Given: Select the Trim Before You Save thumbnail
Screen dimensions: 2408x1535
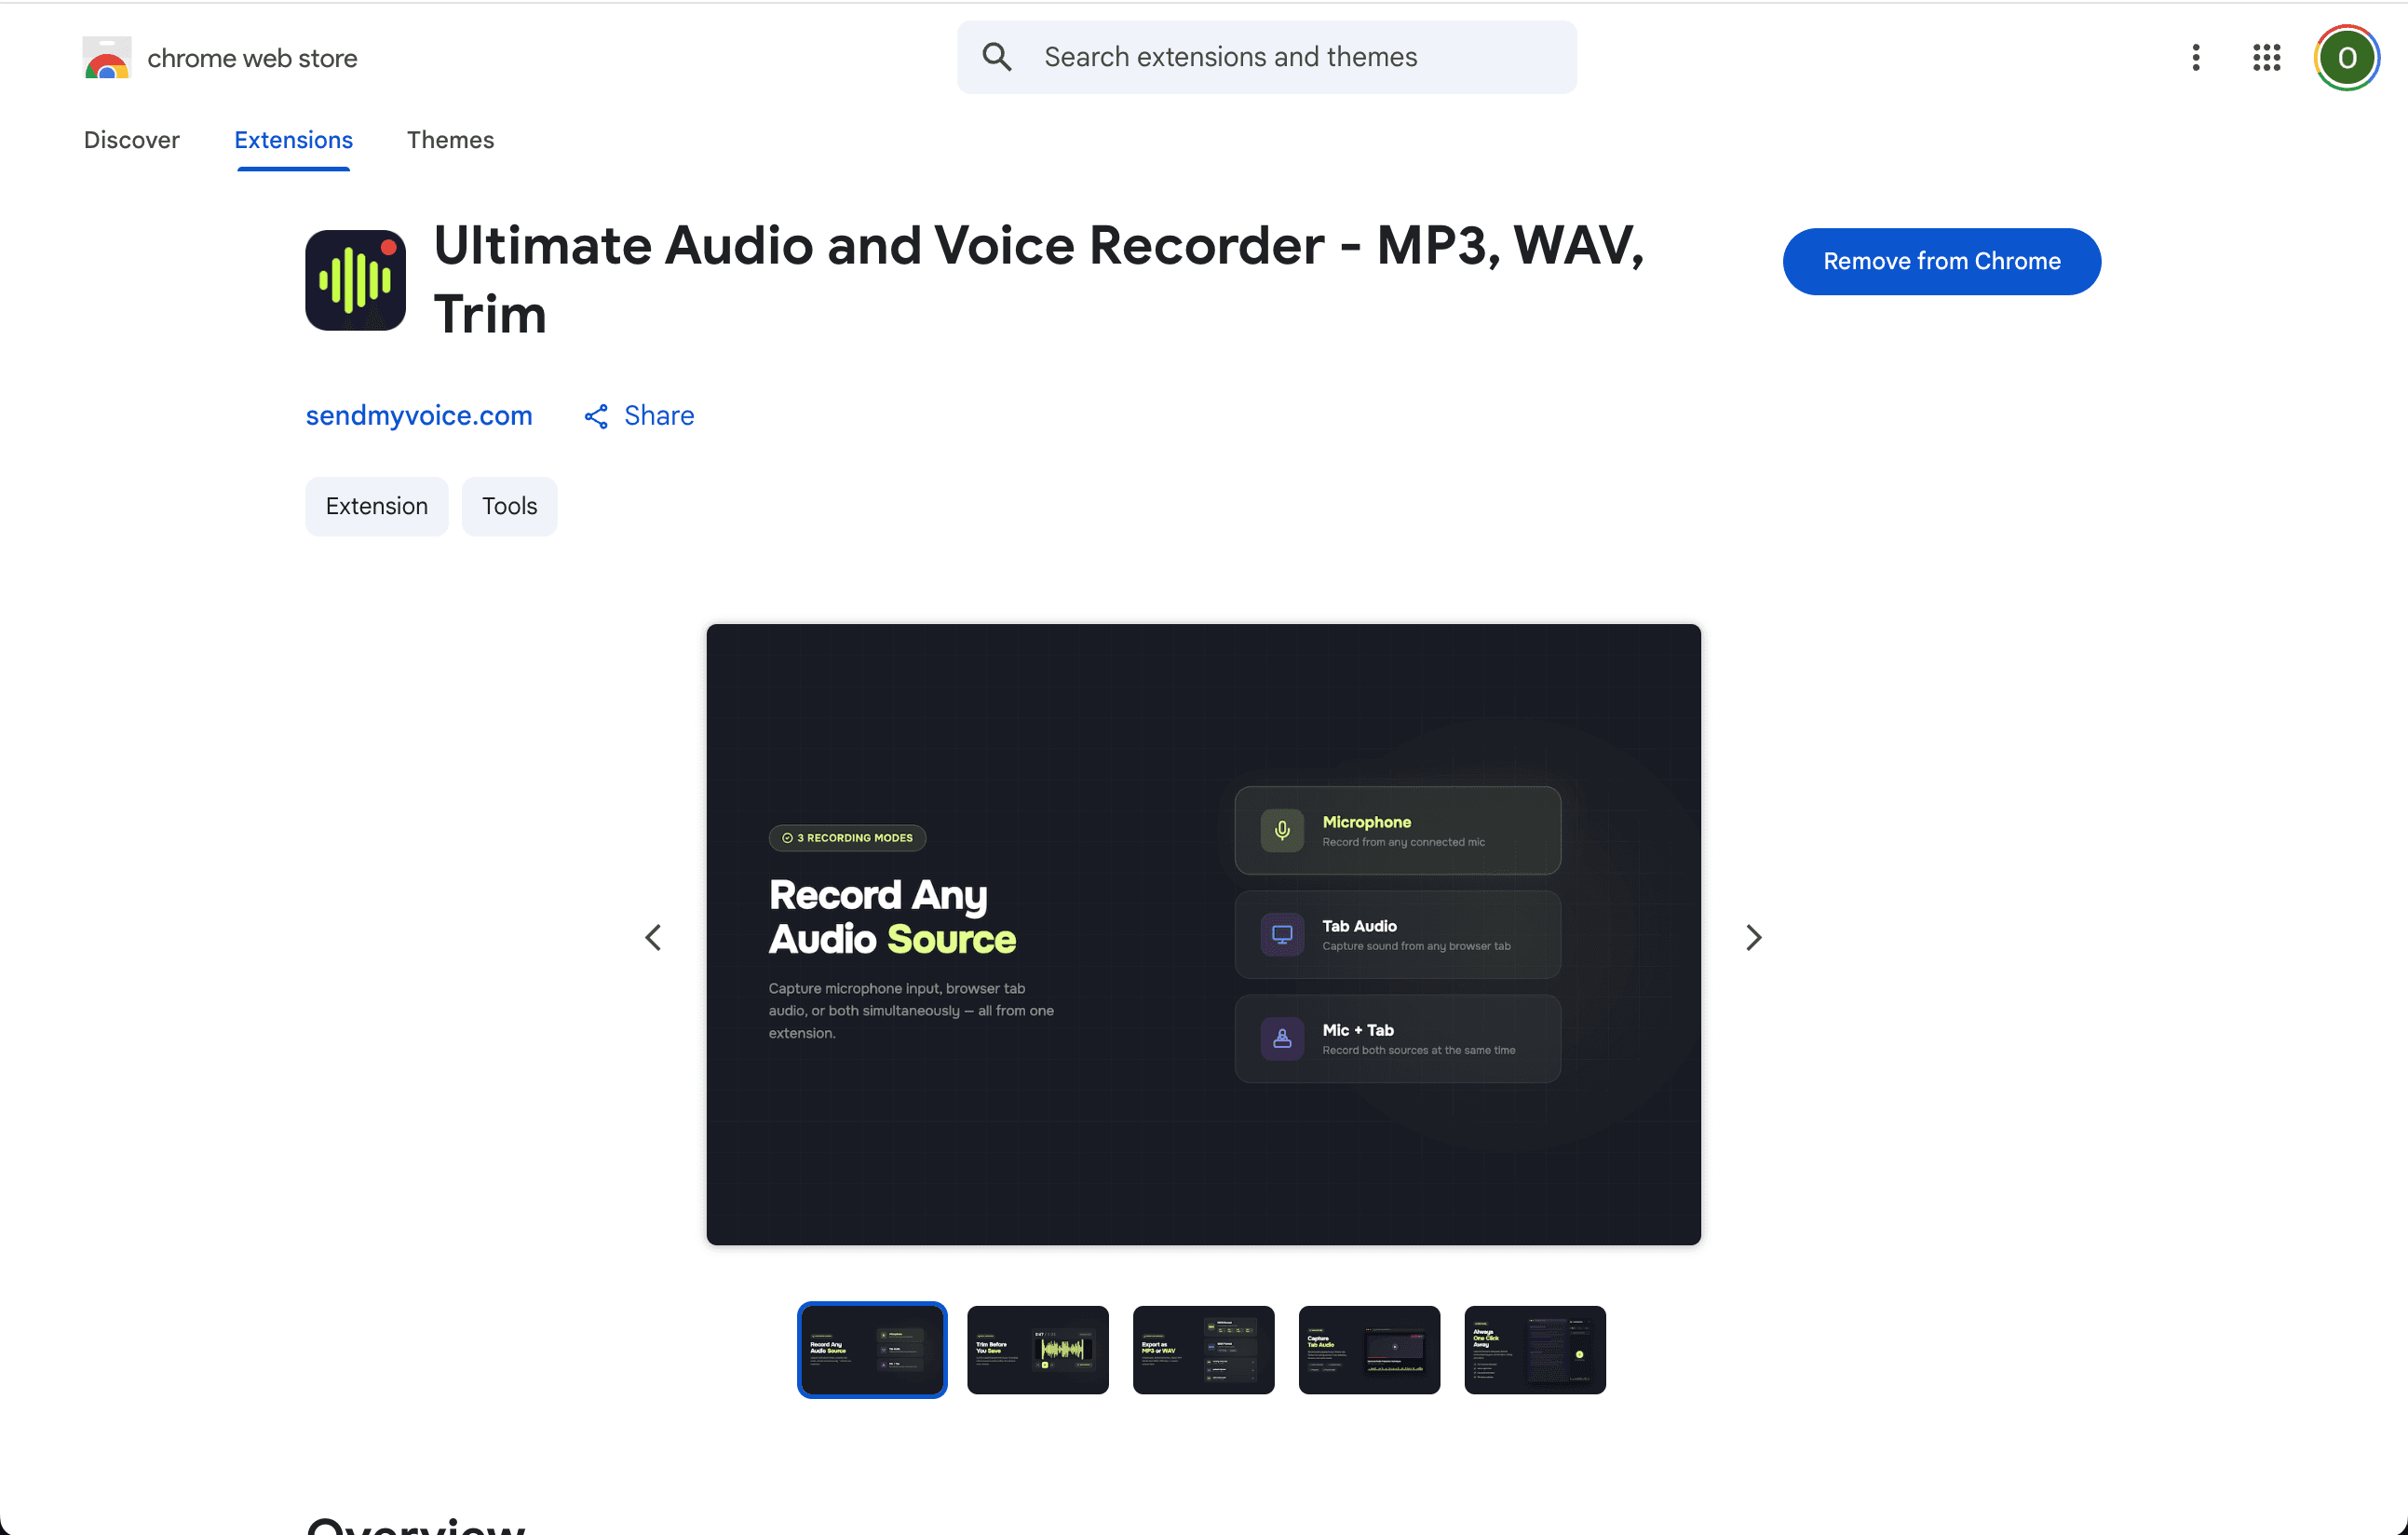Looking at the screenshot, I should 1037,1349.
